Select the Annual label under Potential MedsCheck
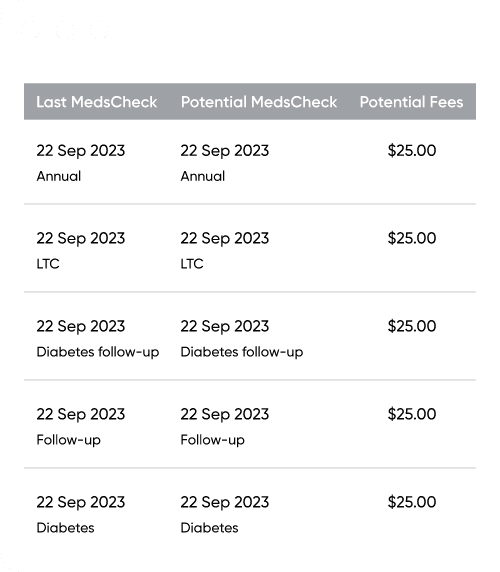Viewport: 500px width, 572px height. pyautogui.click(x=203, y=177)
